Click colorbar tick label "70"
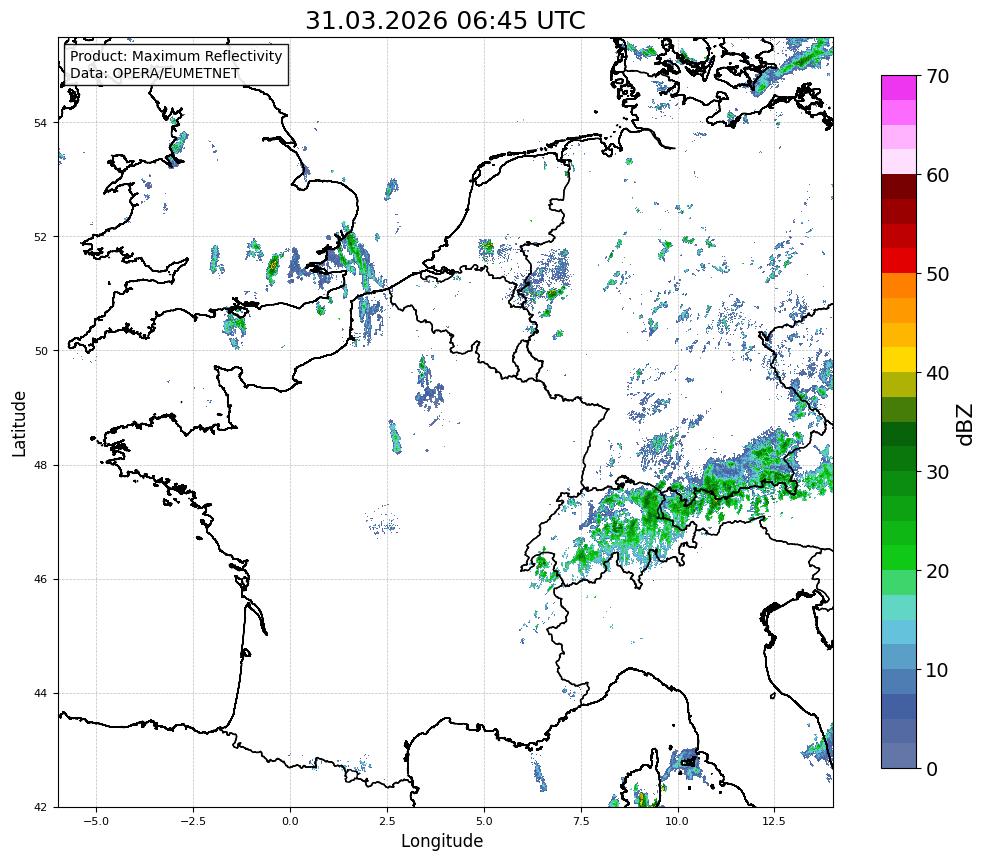The height and width of the screenshot is (860, 985). pos(937,76)
